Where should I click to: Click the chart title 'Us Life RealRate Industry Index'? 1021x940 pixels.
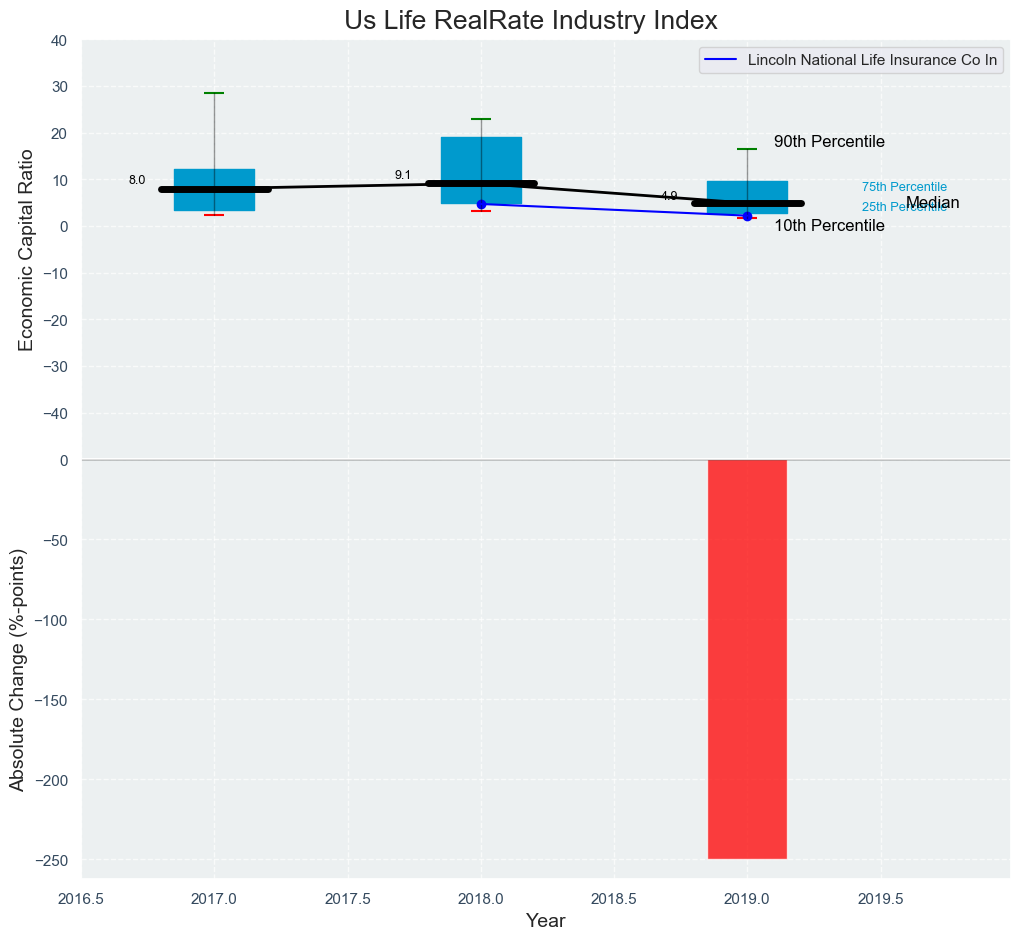tap(530, 21)
